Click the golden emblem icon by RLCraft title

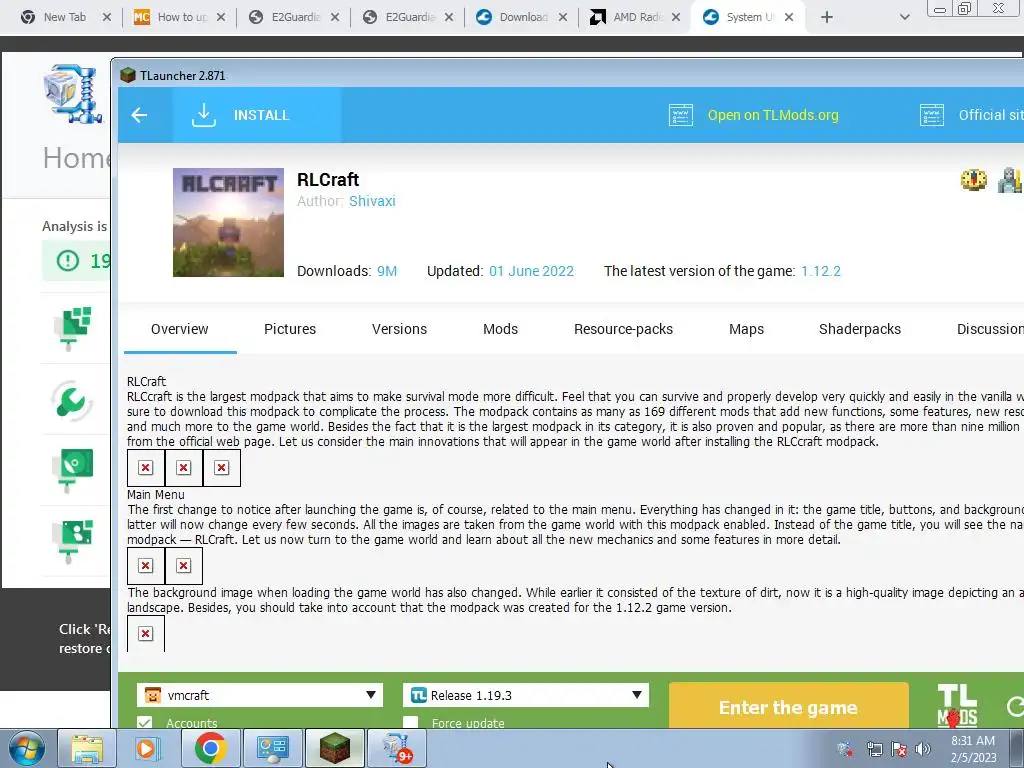[x=974, y=180]
